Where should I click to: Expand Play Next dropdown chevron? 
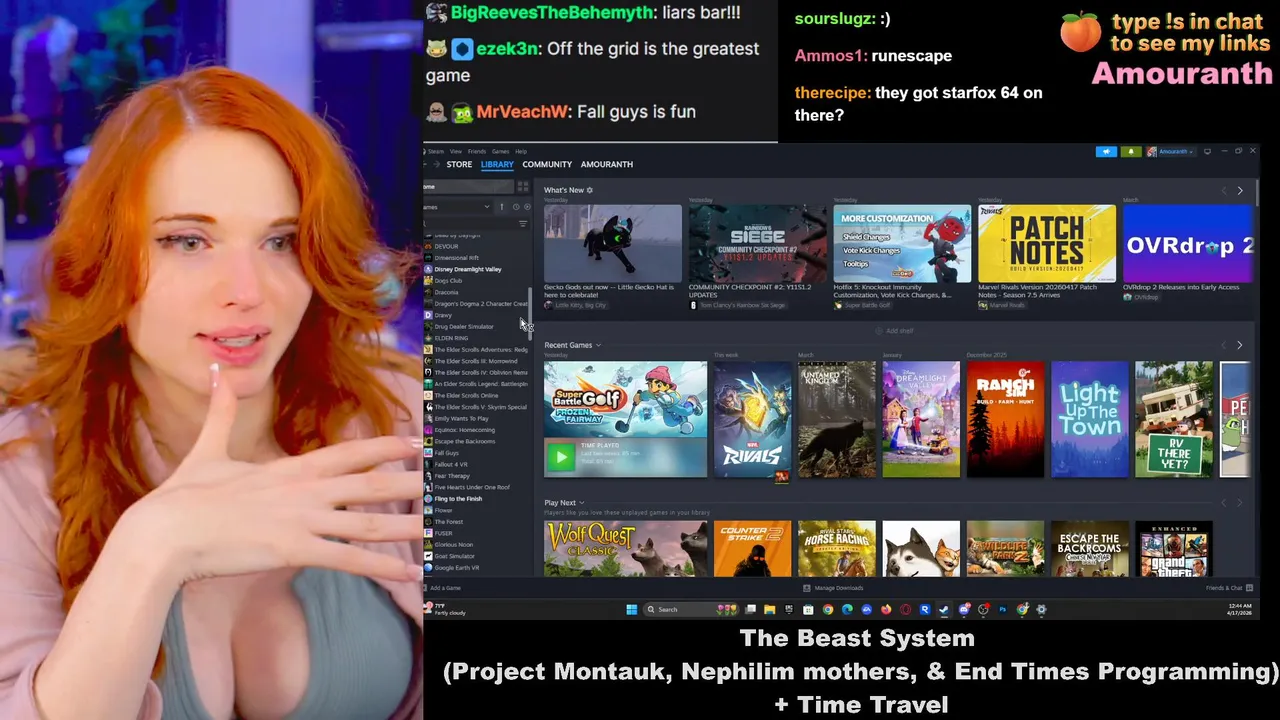(x=581, y=503)
